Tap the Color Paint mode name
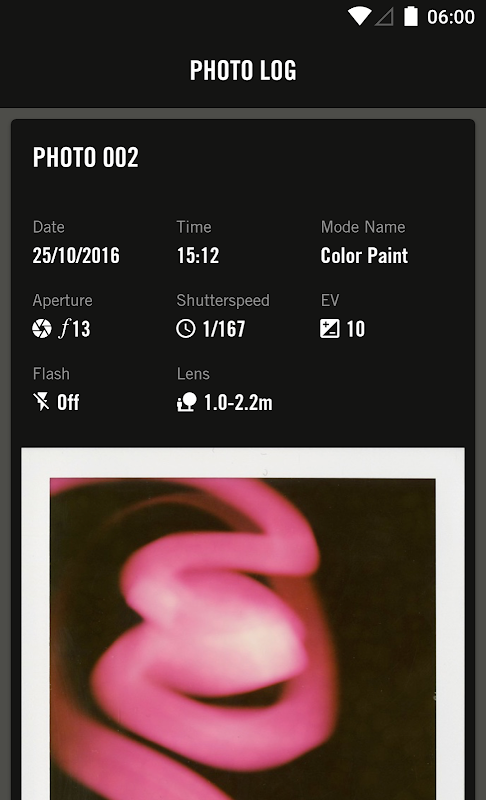Viewport: 486px width, 800px height. [x=364, y=255]
